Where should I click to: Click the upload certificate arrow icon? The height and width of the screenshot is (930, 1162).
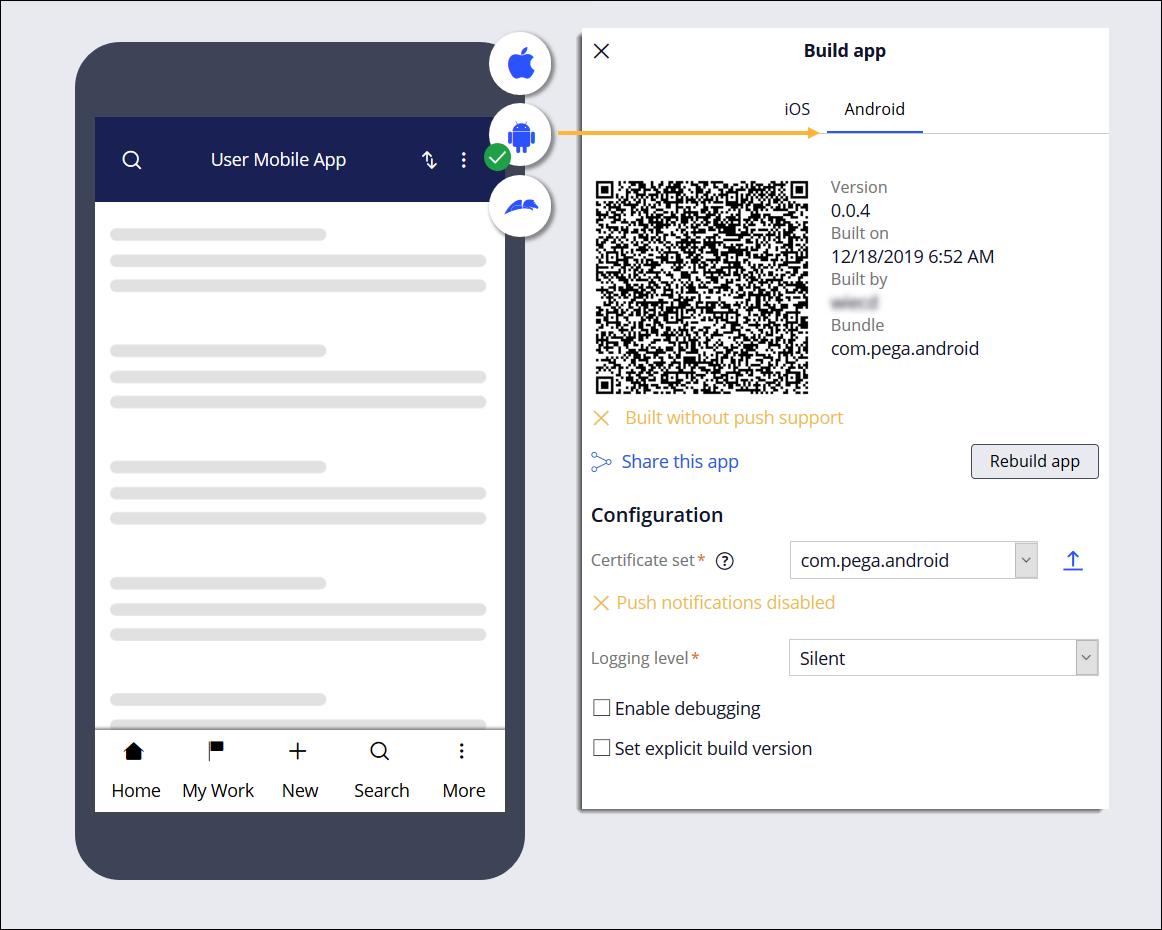1072,560
